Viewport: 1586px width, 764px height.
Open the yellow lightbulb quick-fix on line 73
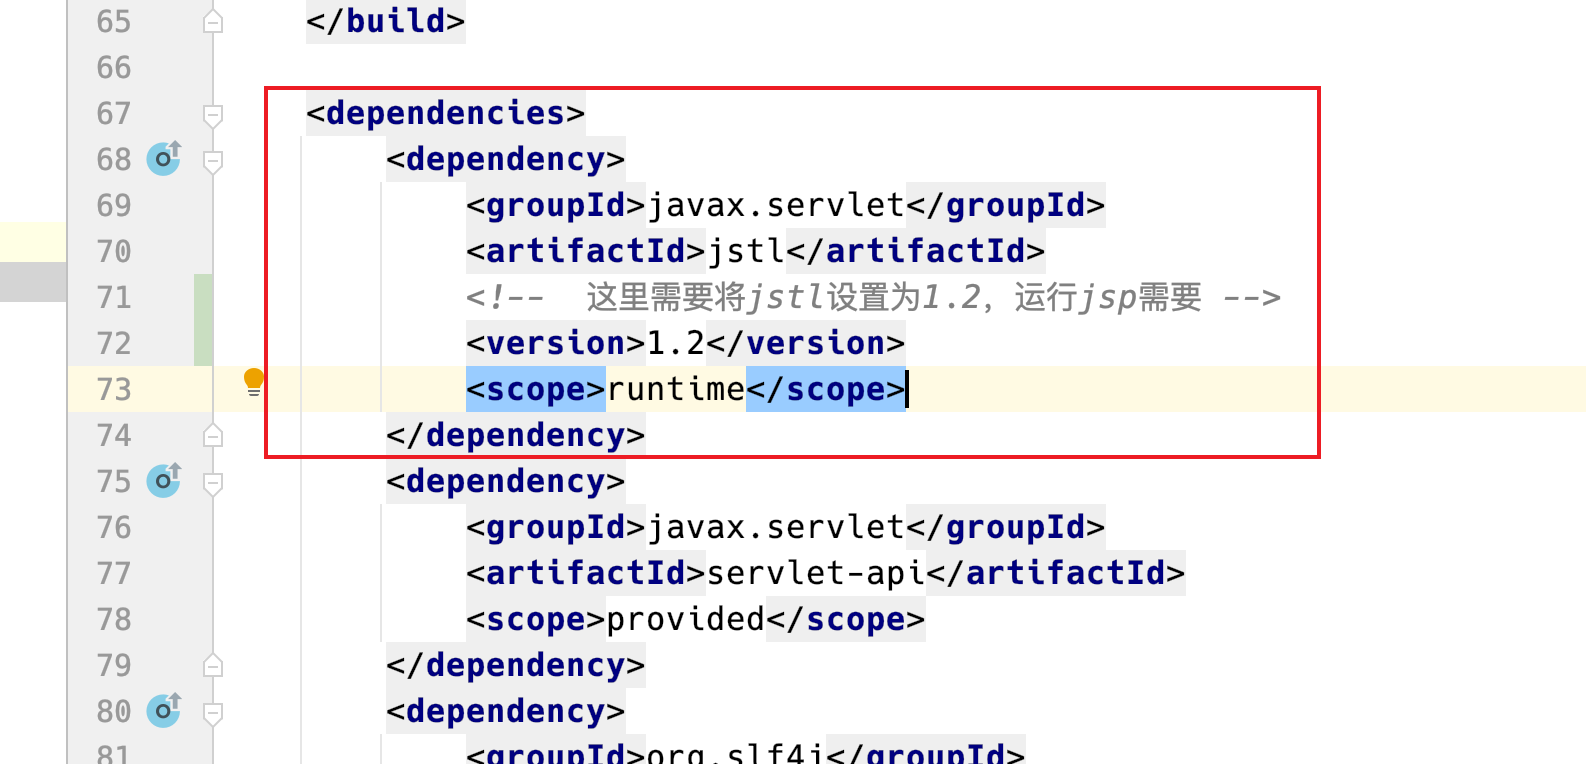(254, 383)
